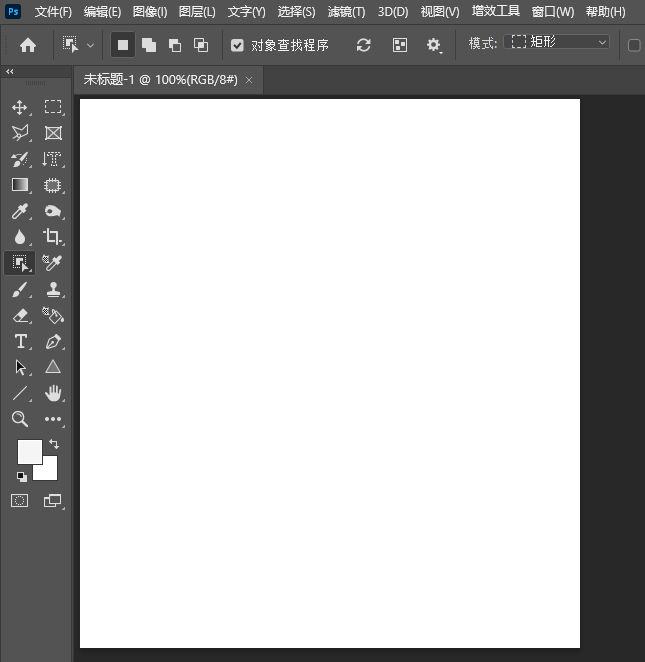Select the Rectangular Marquee tool
645x662 pixels.
pos(53,107)
